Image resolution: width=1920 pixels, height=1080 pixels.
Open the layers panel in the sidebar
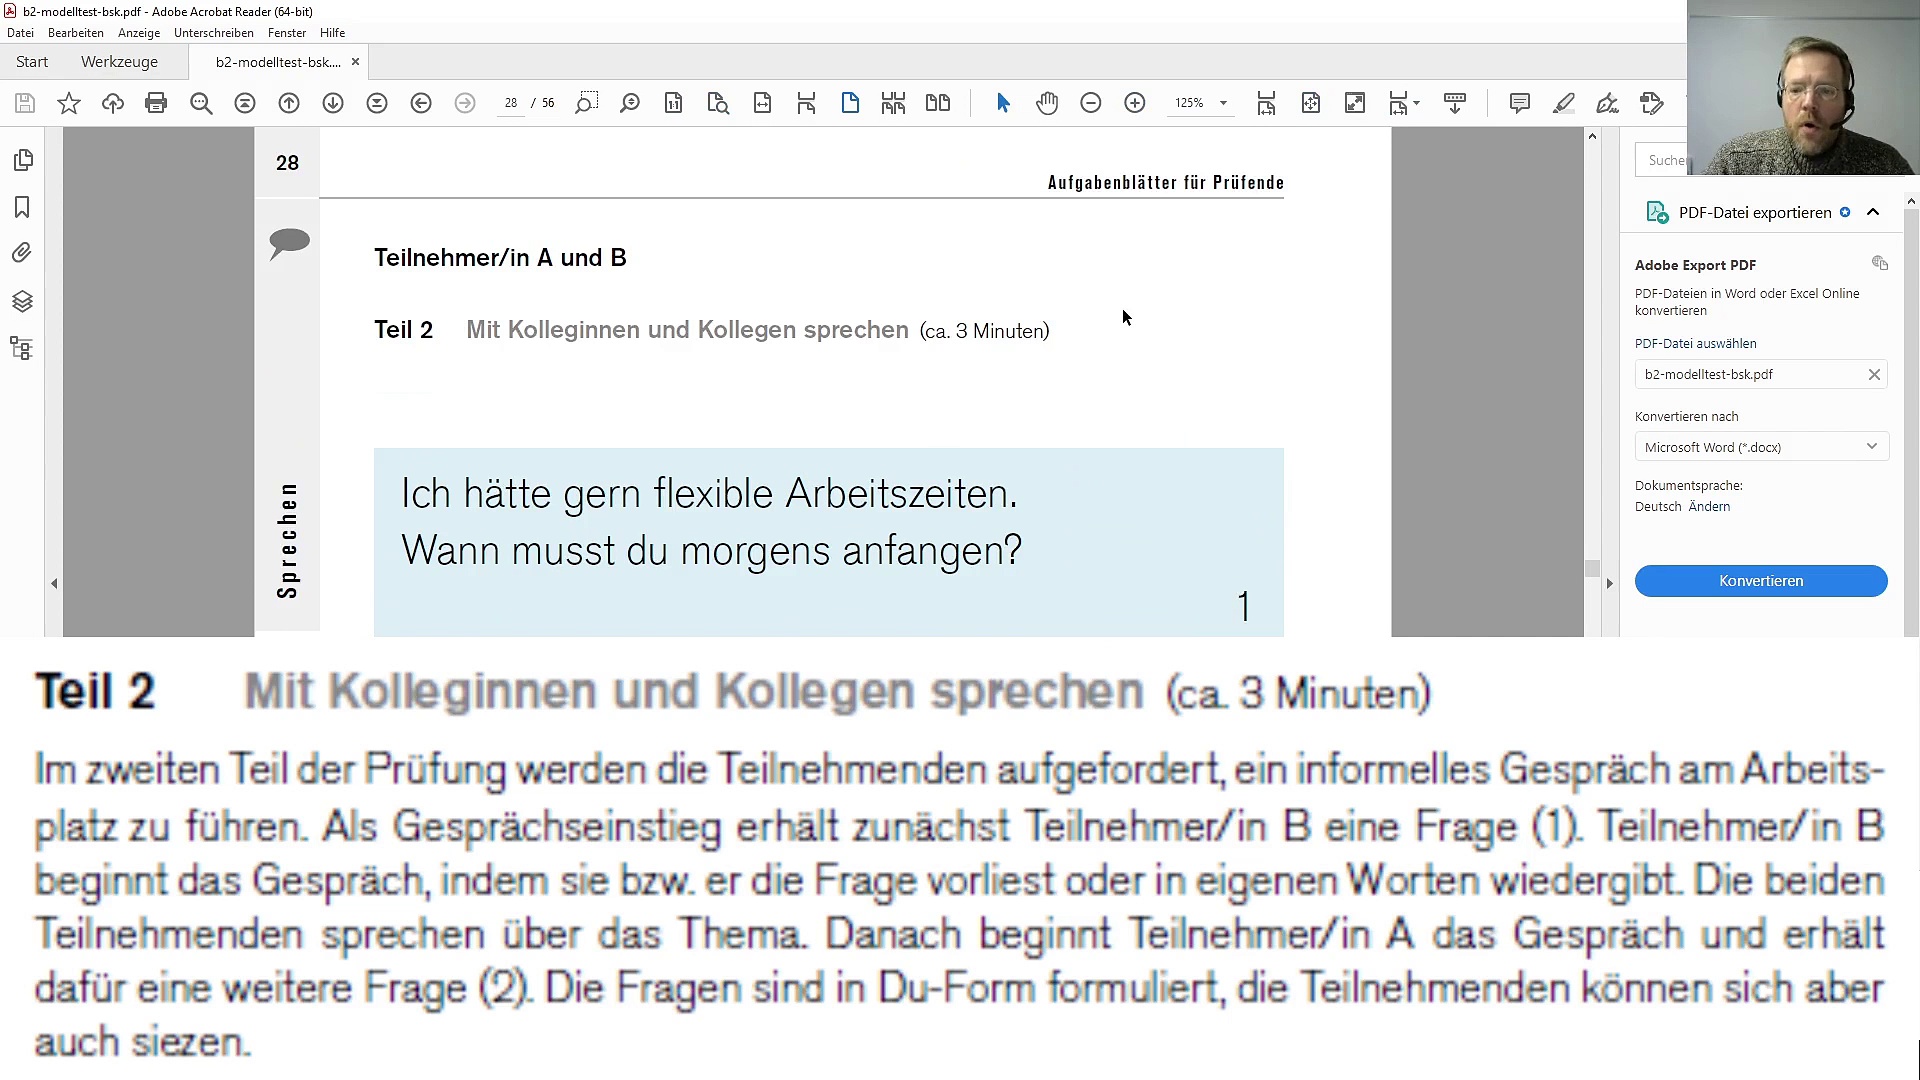tap(22, 301)
